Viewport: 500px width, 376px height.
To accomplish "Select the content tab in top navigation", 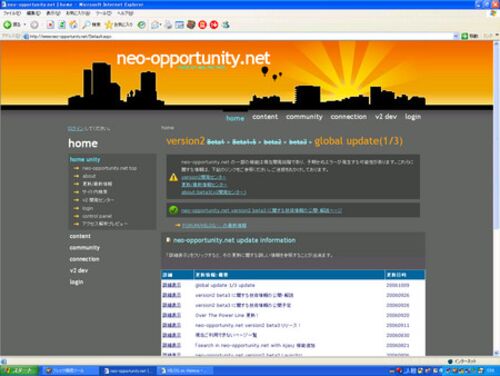I will pos(265,117).
